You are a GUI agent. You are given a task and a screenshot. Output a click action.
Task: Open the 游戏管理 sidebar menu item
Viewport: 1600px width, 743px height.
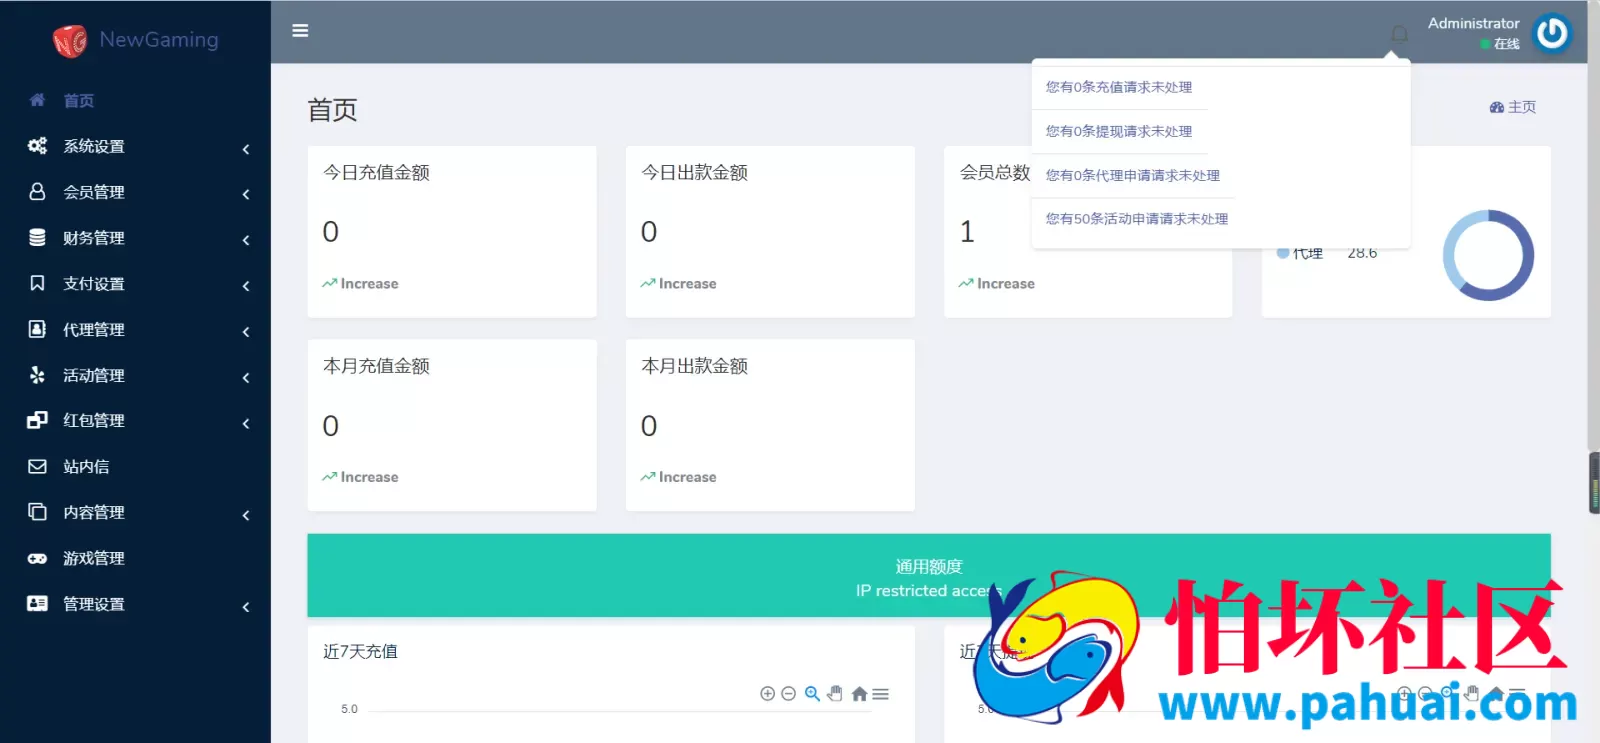click(135, 558)
